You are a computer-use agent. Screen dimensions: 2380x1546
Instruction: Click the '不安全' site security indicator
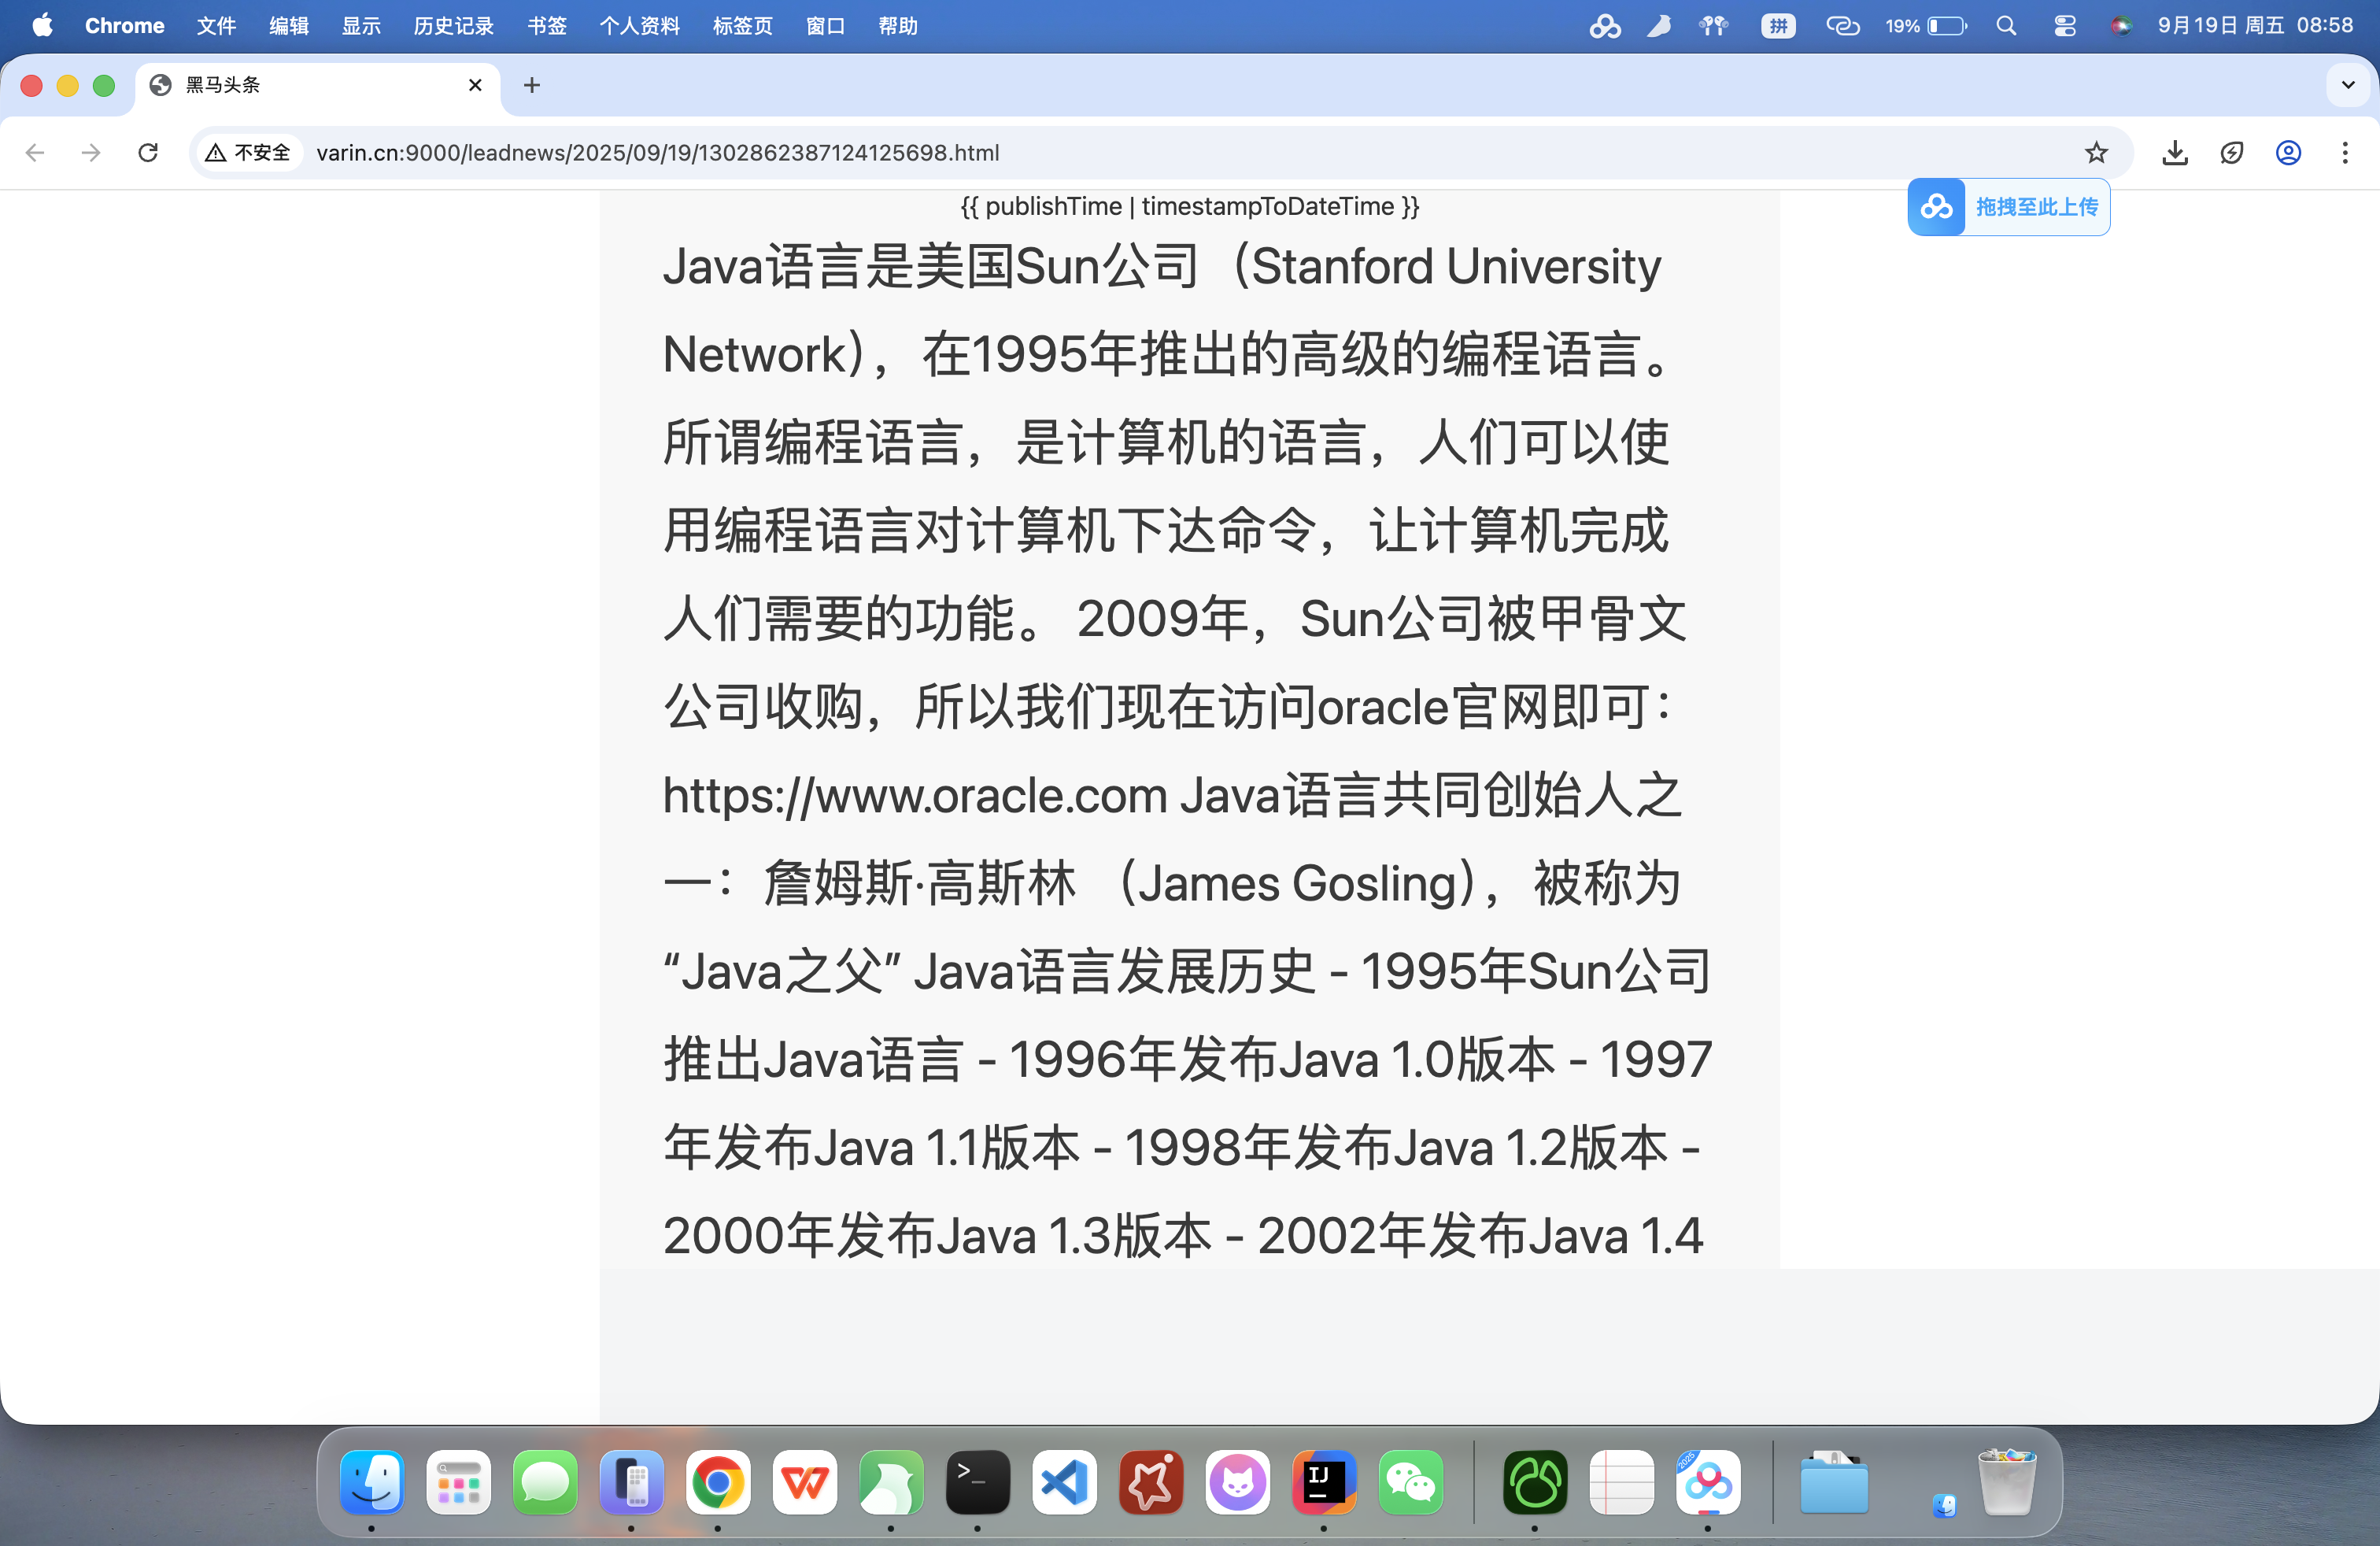(248, 152)
